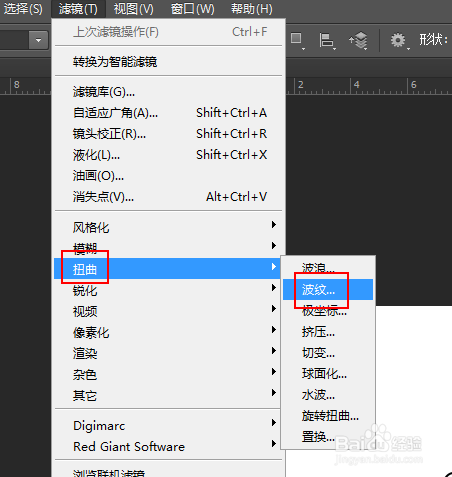Screen dimensions: 452x477
Task: Choose the 球面化... spherize filter
Action: 328,374
